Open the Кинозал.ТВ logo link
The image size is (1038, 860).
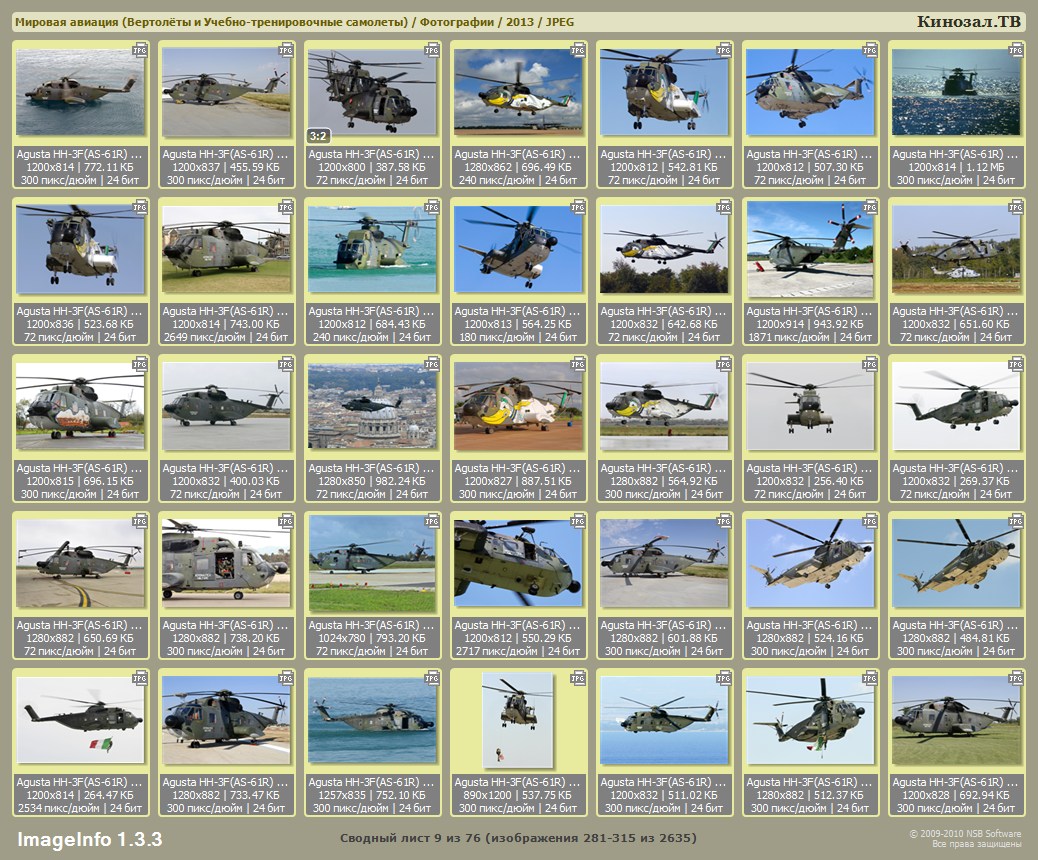point(968,22)
